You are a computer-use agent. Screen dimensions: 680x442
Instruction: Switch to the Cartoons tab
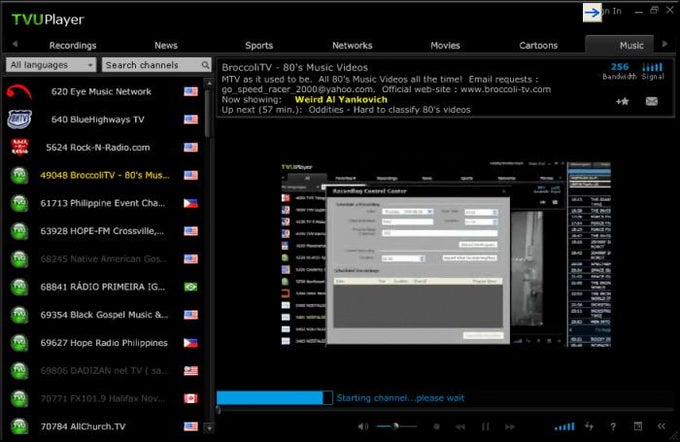click(x=538, y=46)
